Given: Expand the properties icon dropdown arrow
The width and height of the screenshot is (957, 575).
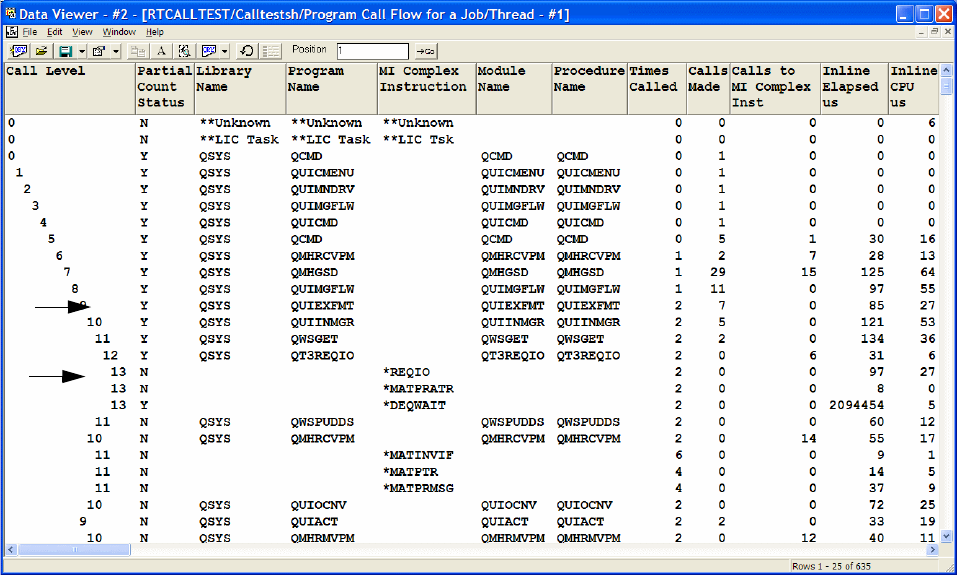Looking at the screenshot, I should point(116,51).
